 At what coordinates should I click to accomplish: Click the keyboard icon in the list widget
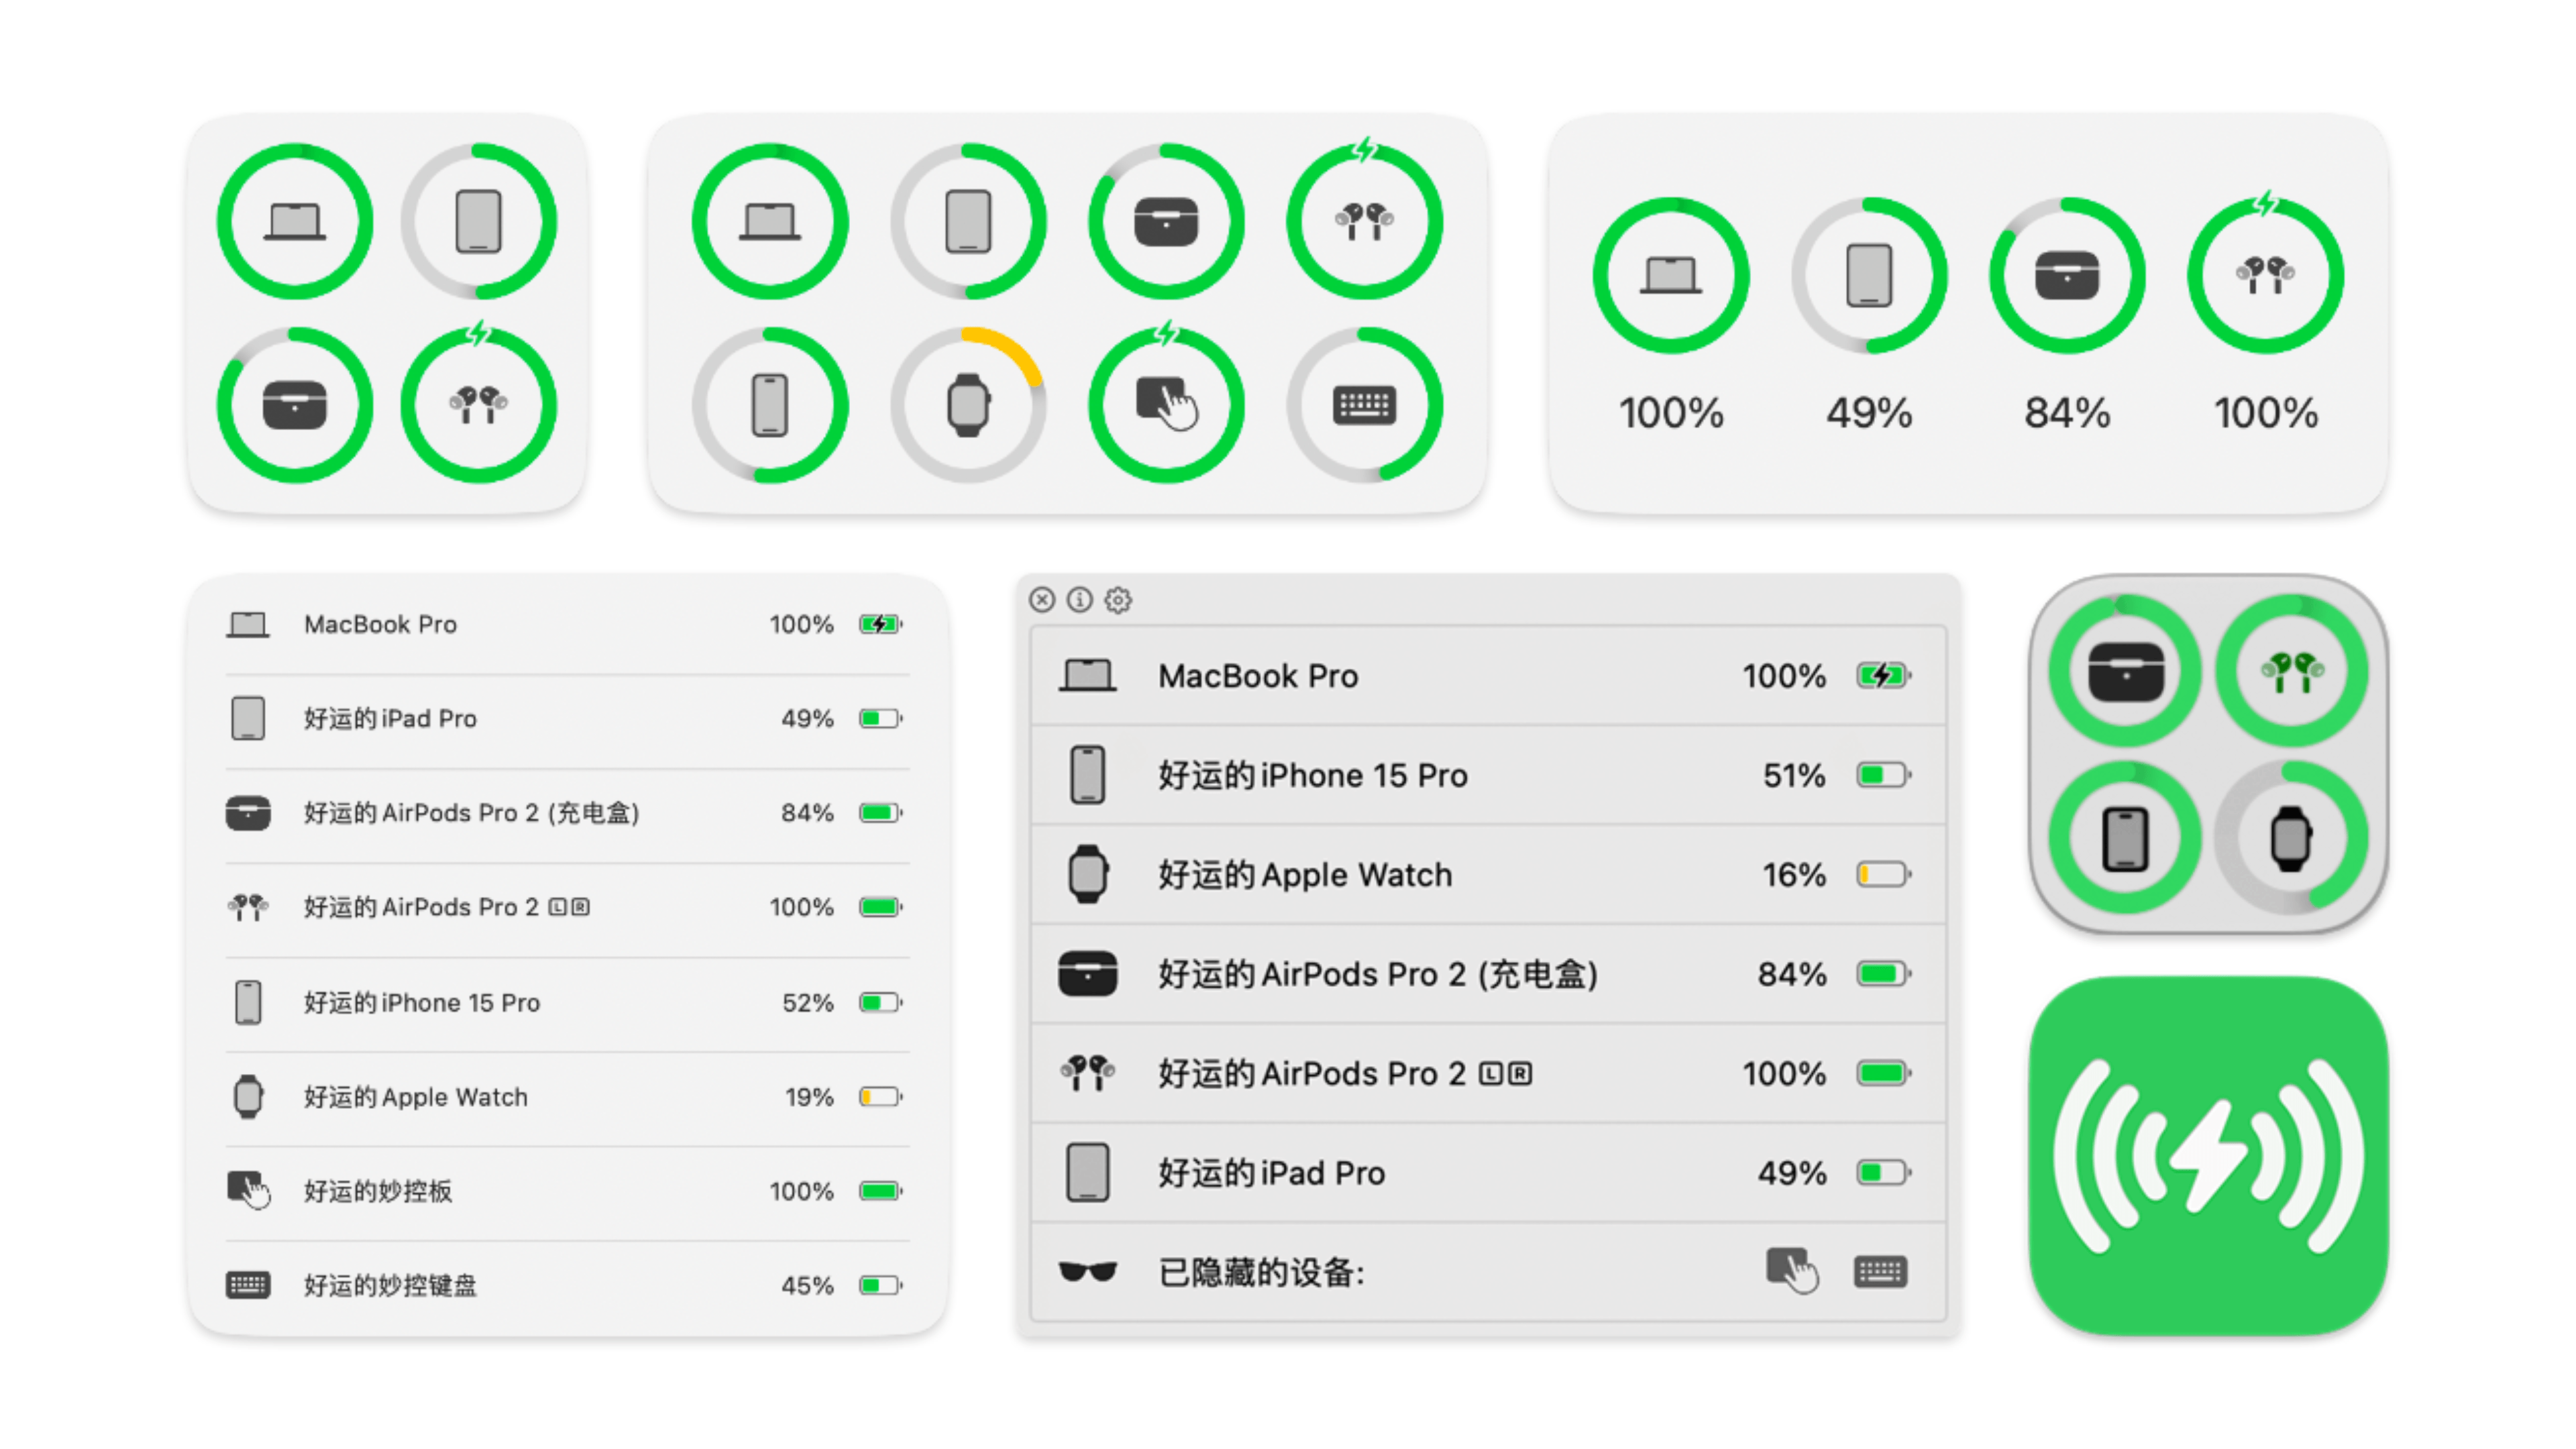pyautogui.click(x=248, y=1285)
